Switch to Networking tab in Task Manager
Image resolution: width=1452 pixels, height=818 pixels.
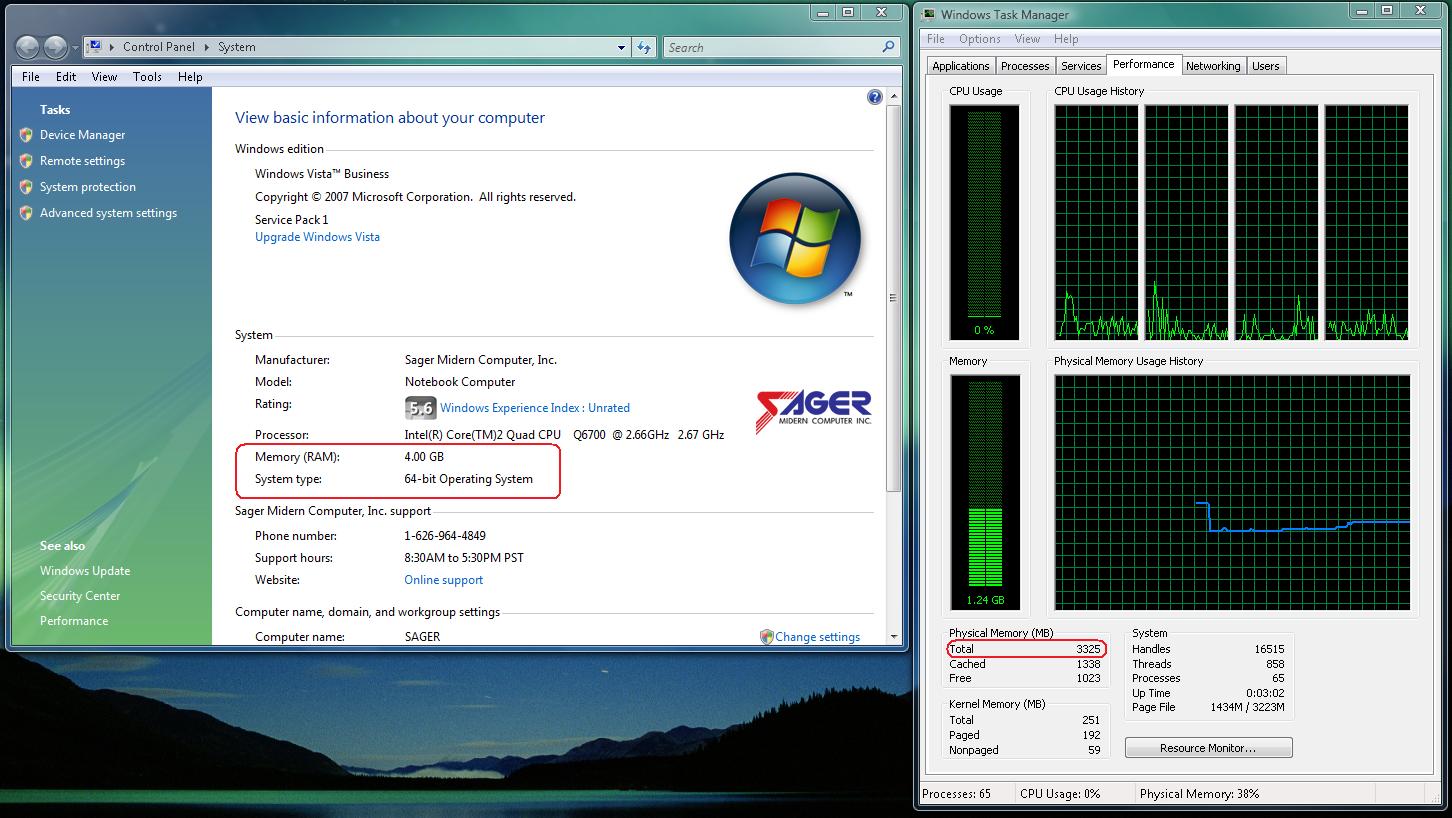click(1213, 66)
